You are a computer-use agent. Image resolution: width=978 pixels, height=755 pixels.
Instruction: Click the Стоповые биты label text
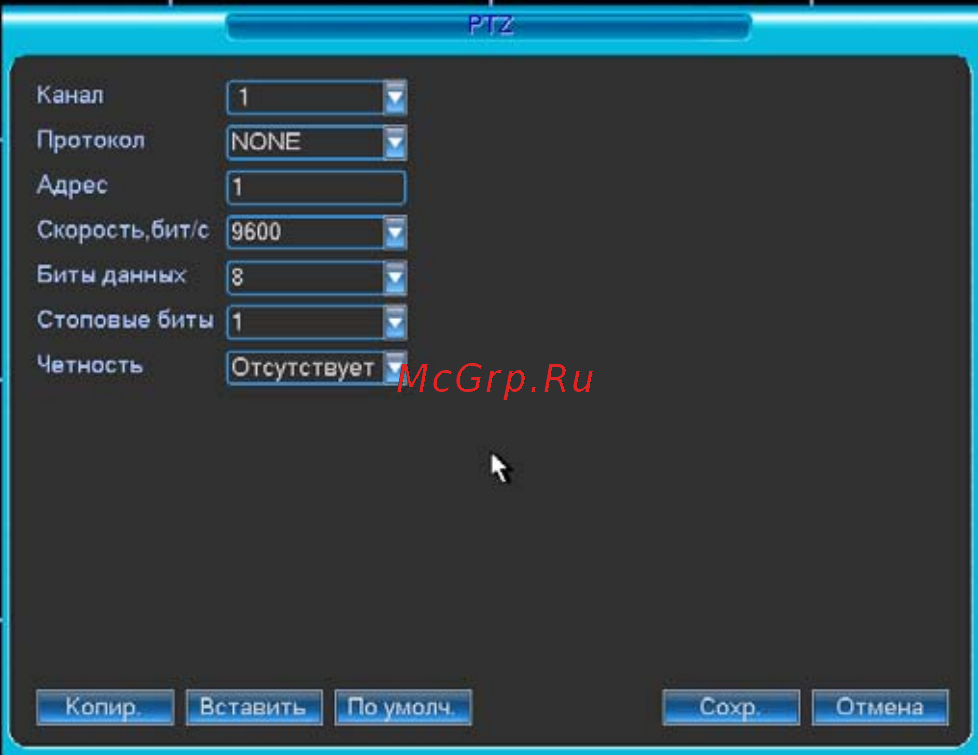coord(125,320)
